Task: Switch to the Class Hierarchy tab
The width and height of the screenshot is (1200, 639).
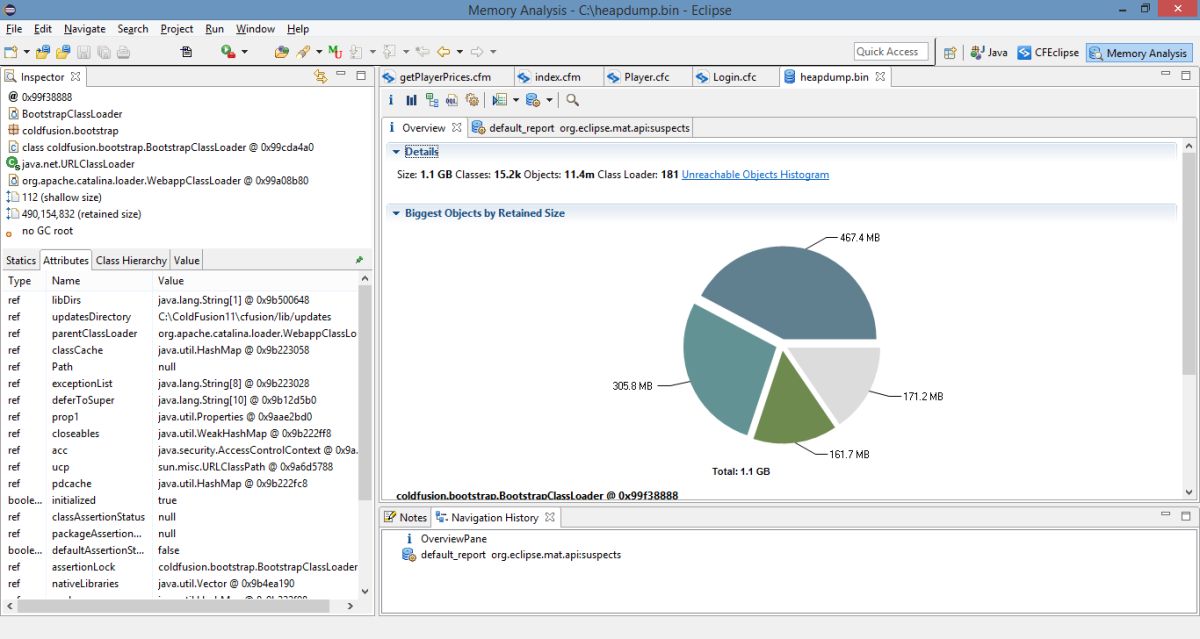Action: (x=131, y=260)
